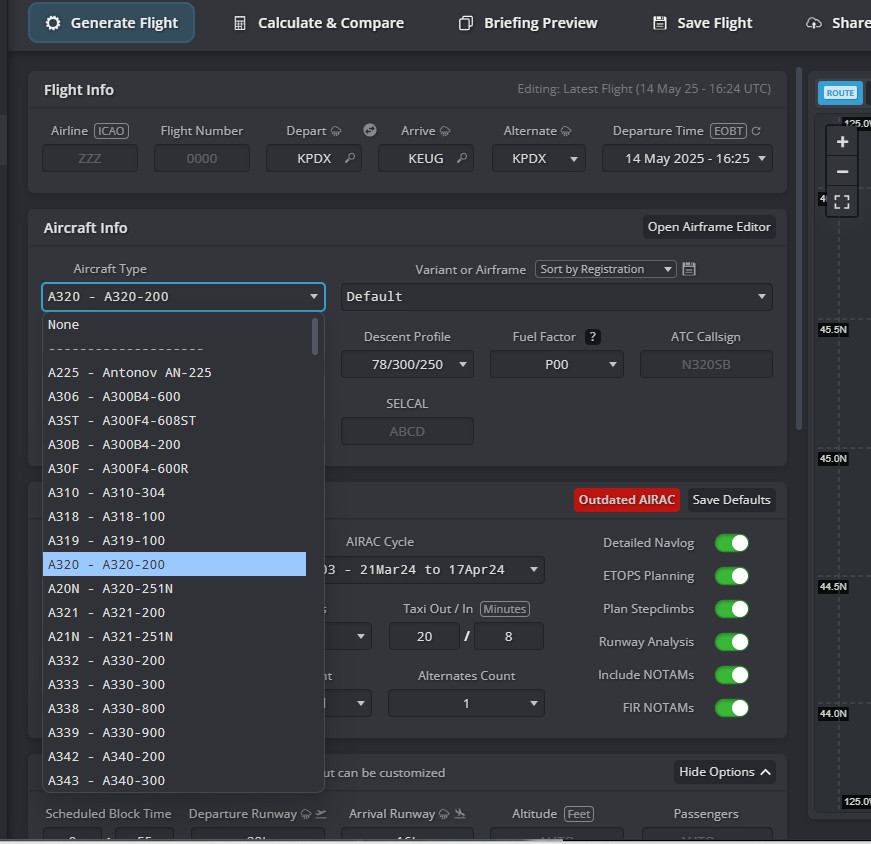Open the Alternates Count dropdown
Image resolution: width=871 pixels, height=844 pixels.
click(x=466, y=703)
